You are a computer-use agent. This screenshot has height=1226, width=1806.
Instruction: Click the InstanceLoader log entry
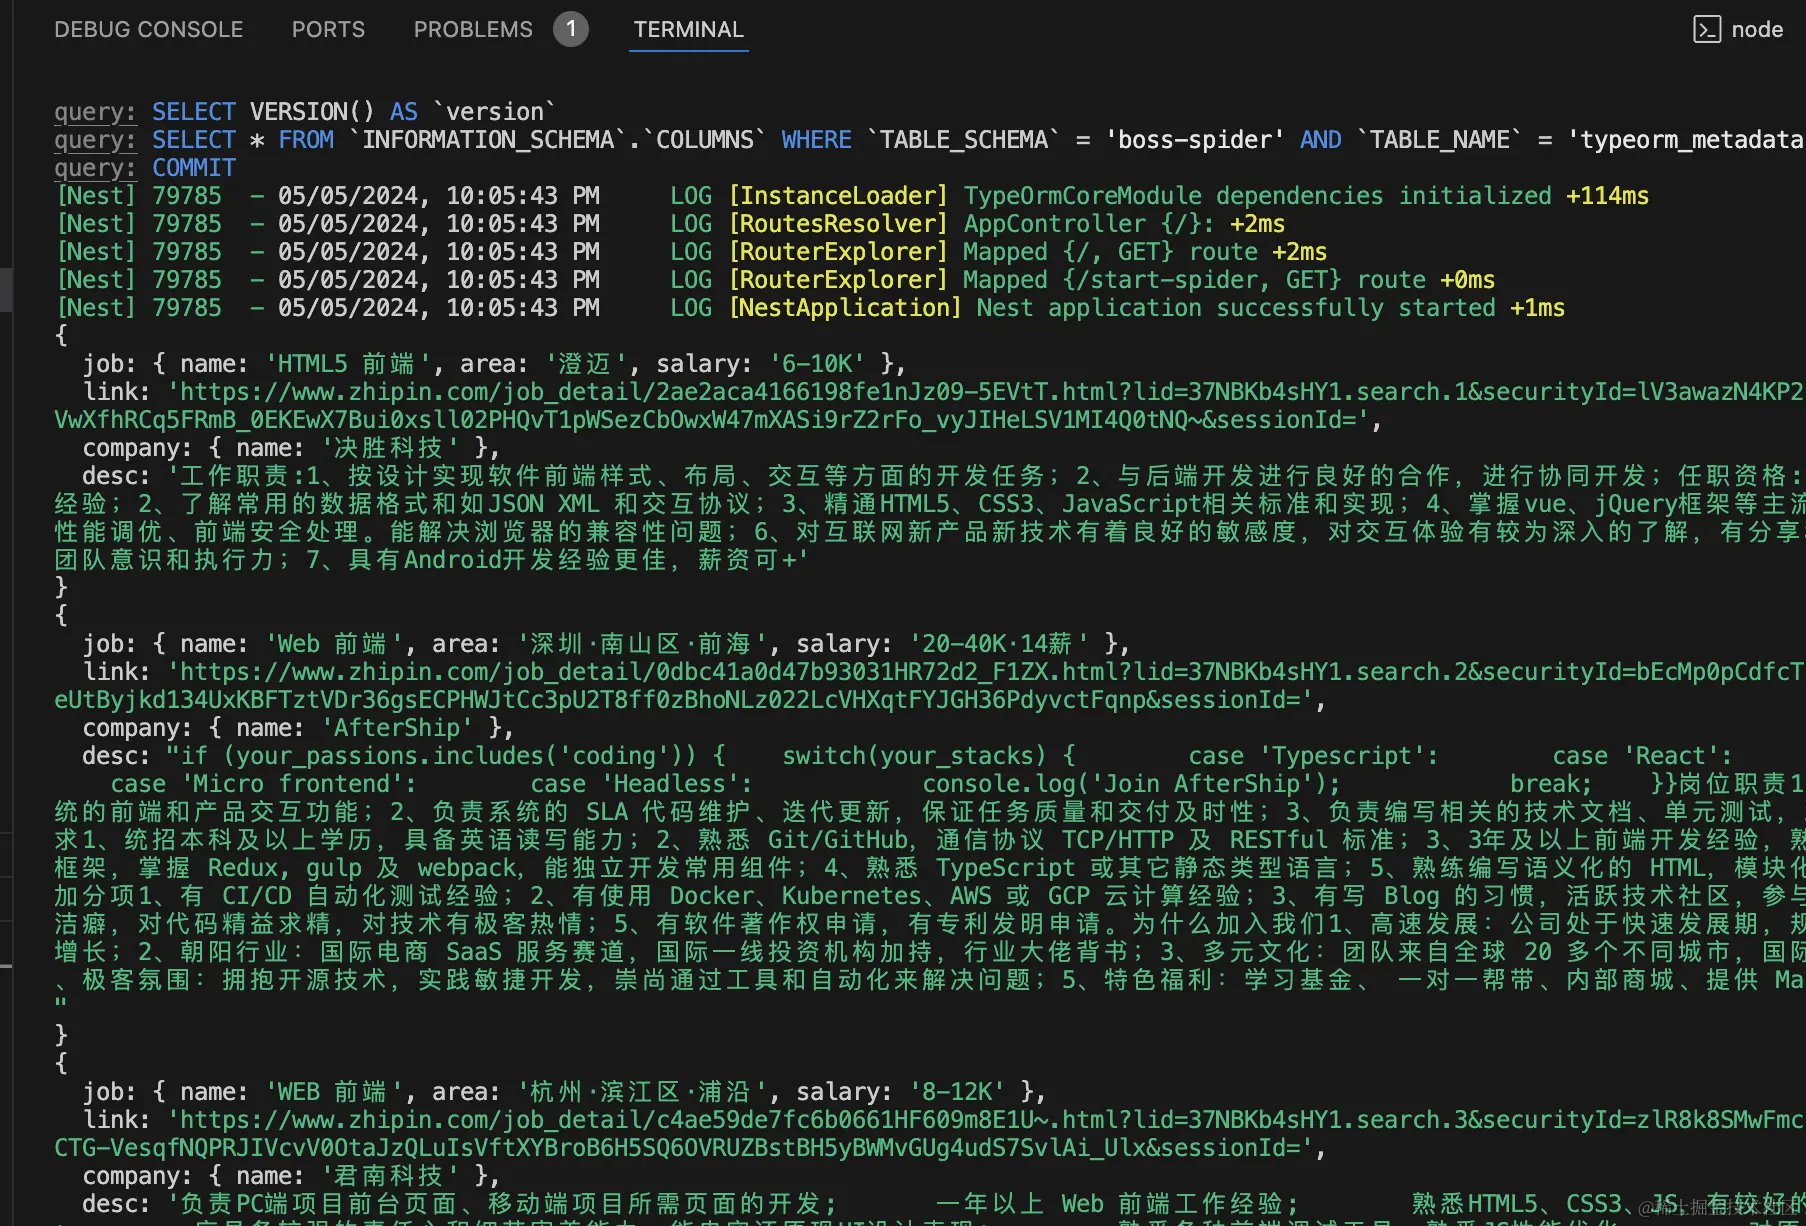pos(853,195)
